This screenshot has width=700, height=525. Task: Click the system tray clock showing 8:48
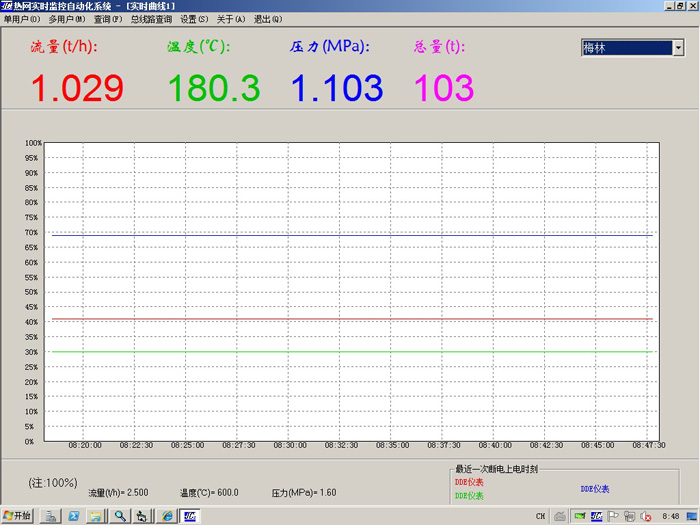[x=671, y=516]
